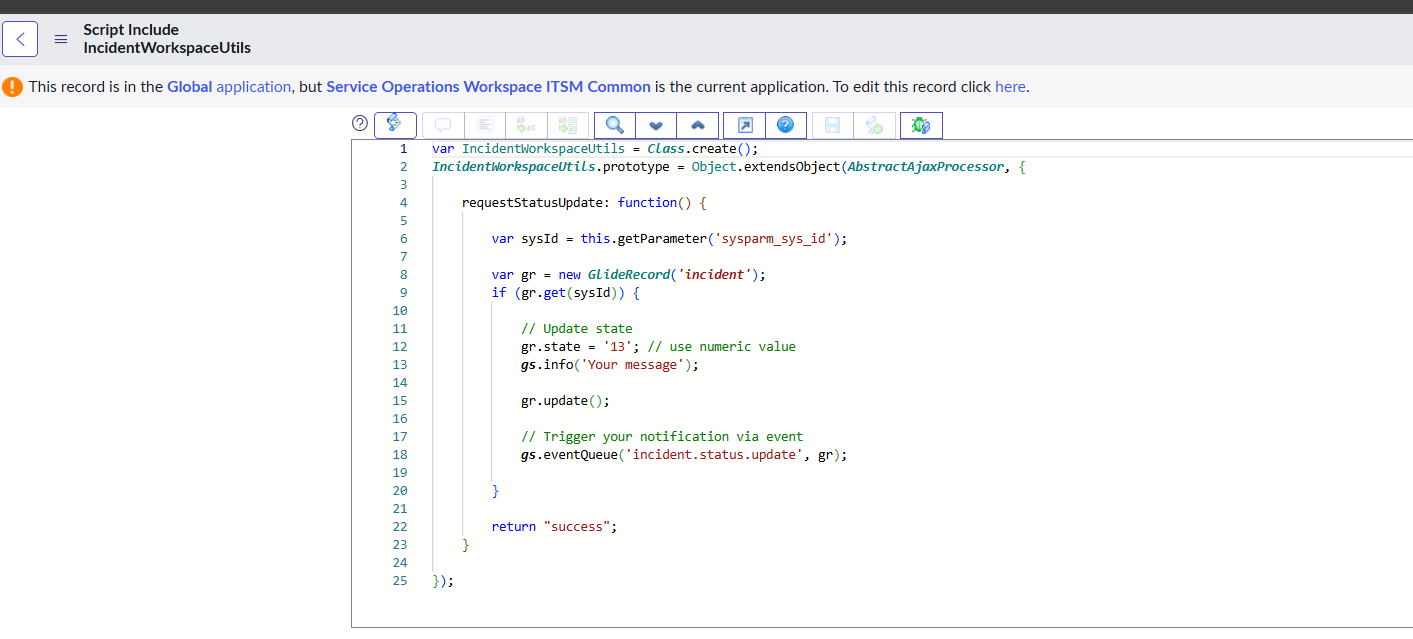The image size is (1413, 639).
Task: Open the search magnifier tool
Action: 615,125
